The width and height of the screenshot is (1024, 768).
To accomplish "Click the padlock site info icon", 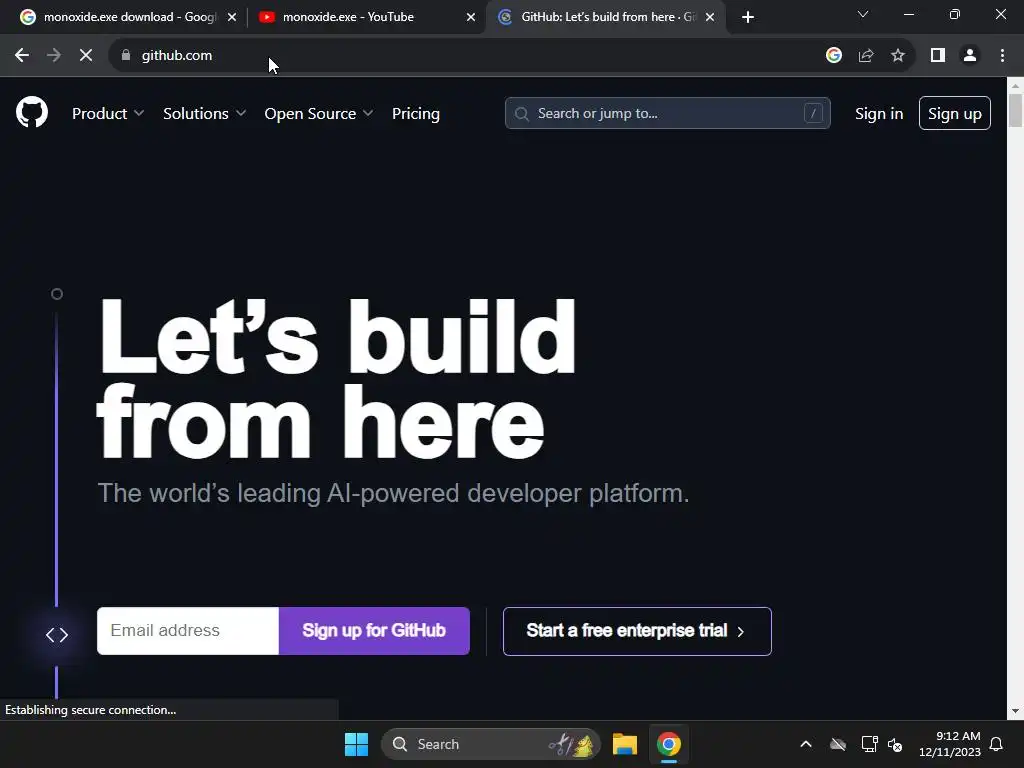I will pos(126,56).
